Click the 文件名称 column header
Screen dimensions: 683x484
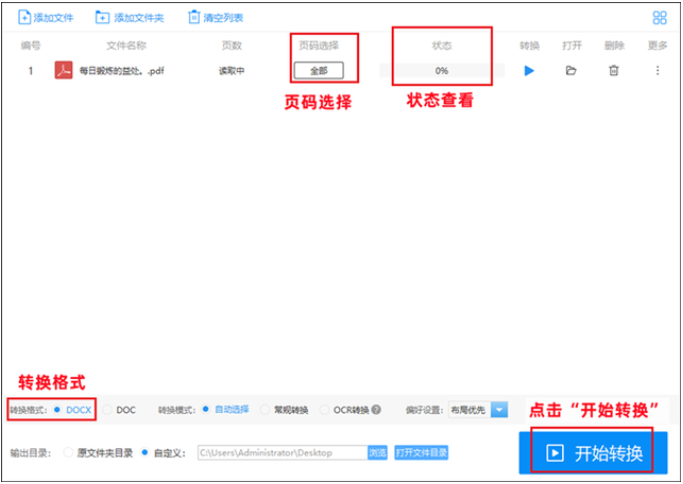coord(126,45)
